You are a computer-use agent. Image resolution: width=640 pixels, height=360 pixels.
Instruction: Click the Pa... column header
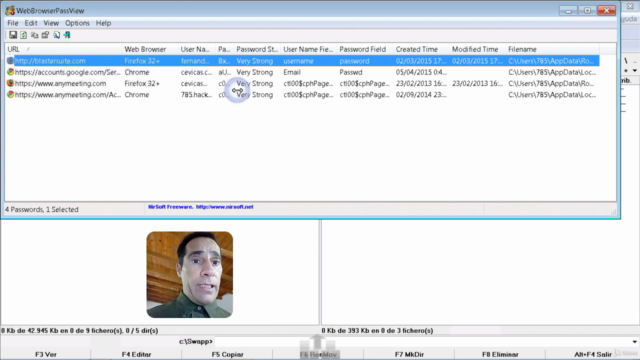point(225,49)
